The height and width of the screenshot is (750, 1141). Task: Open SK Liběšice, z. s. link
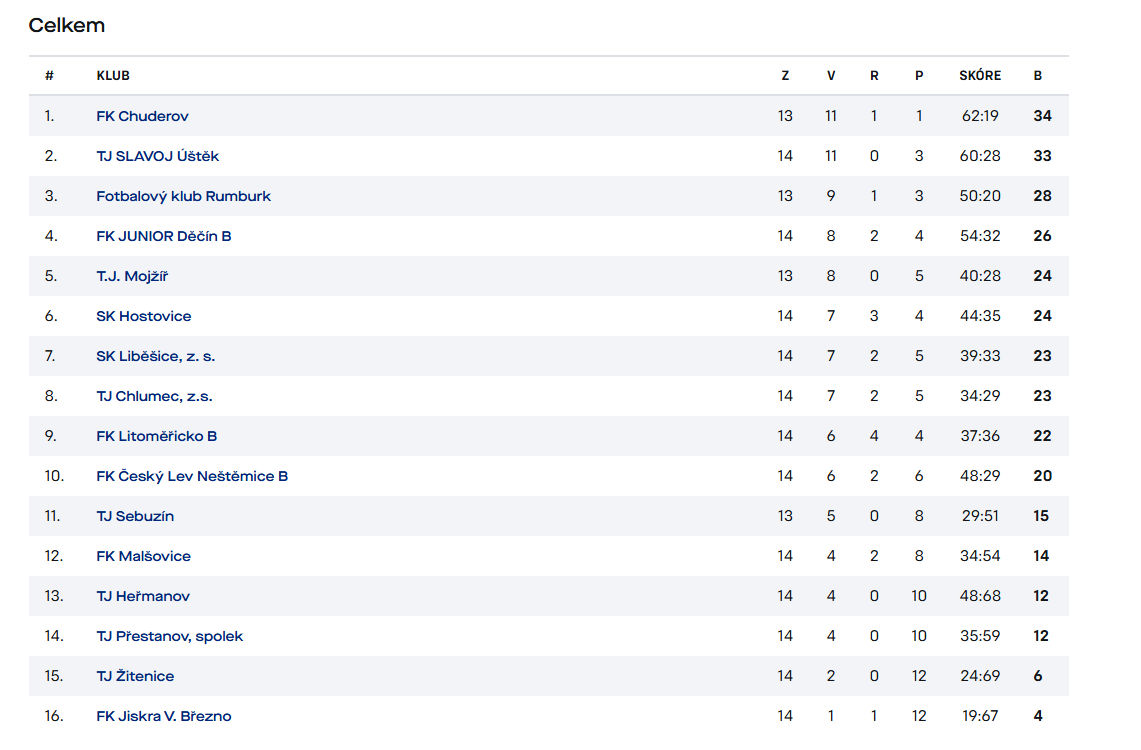(155, 356)
